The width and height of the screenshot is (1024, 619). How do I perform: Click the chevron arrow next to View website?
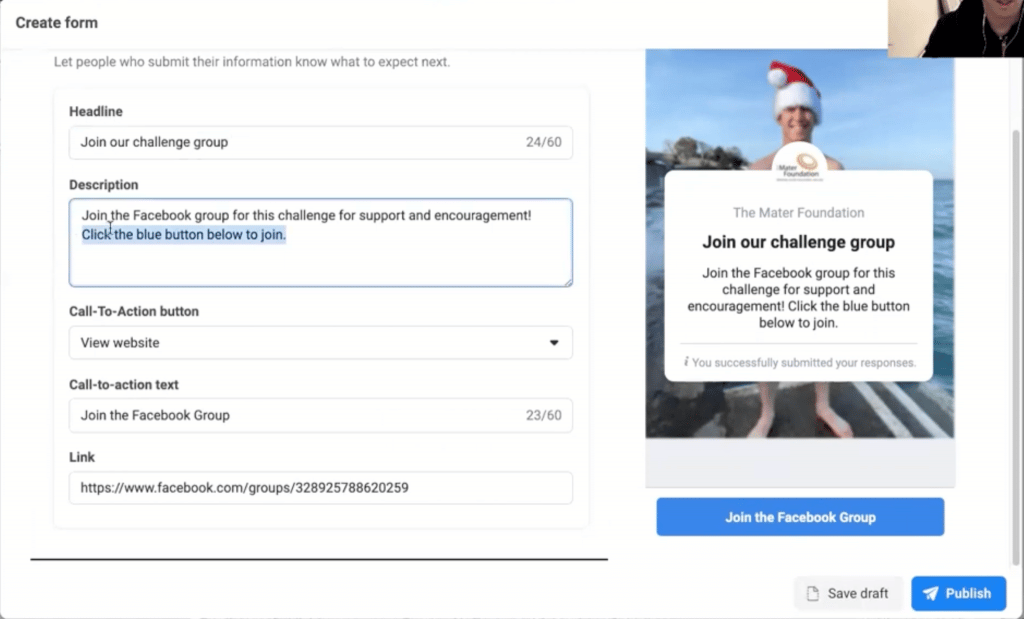click(554, 342)
